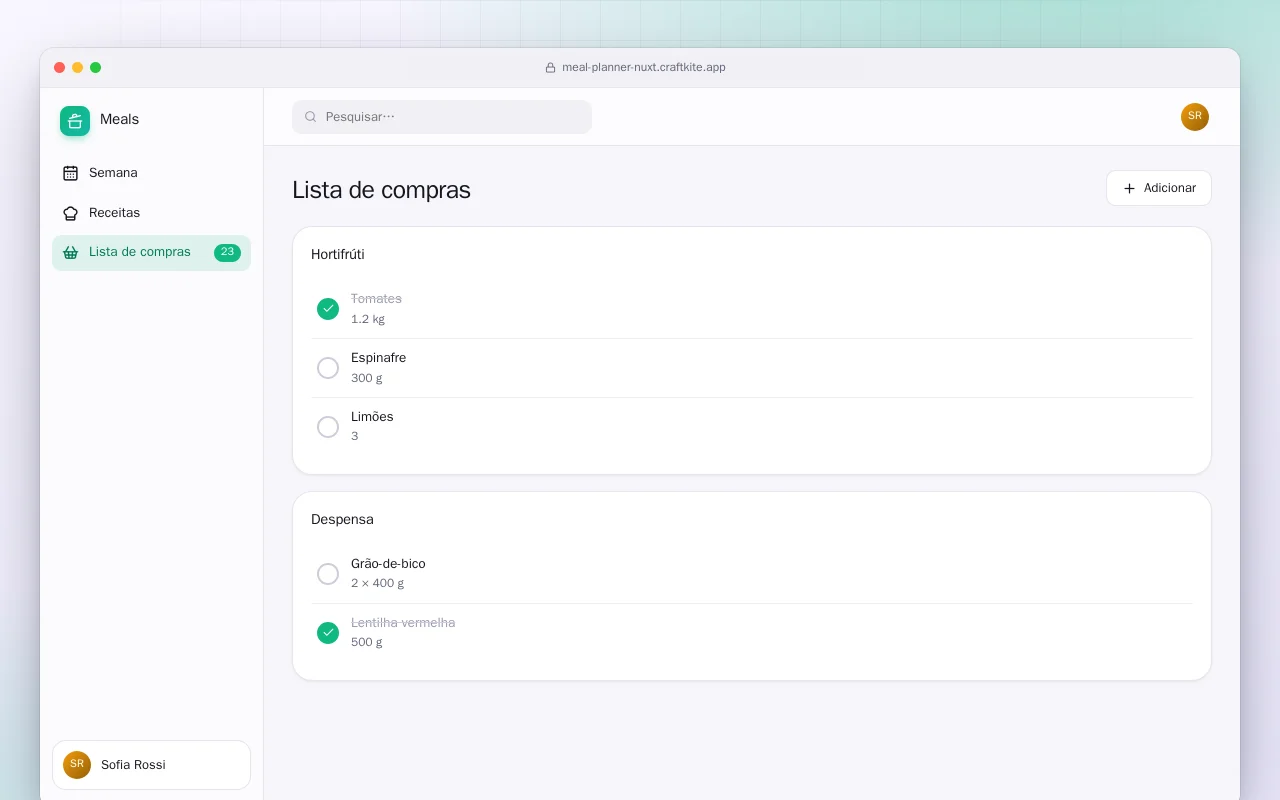1280x800 pixels.
Task: Click the 300 g quantity
Action: tap(367, 378)
